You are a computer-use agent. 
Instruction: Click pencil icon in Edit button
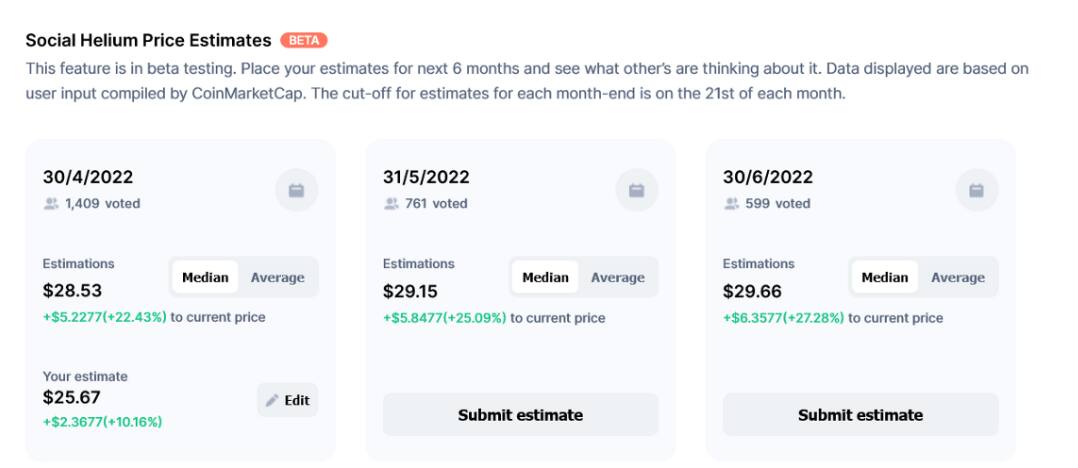coord(272,400)
